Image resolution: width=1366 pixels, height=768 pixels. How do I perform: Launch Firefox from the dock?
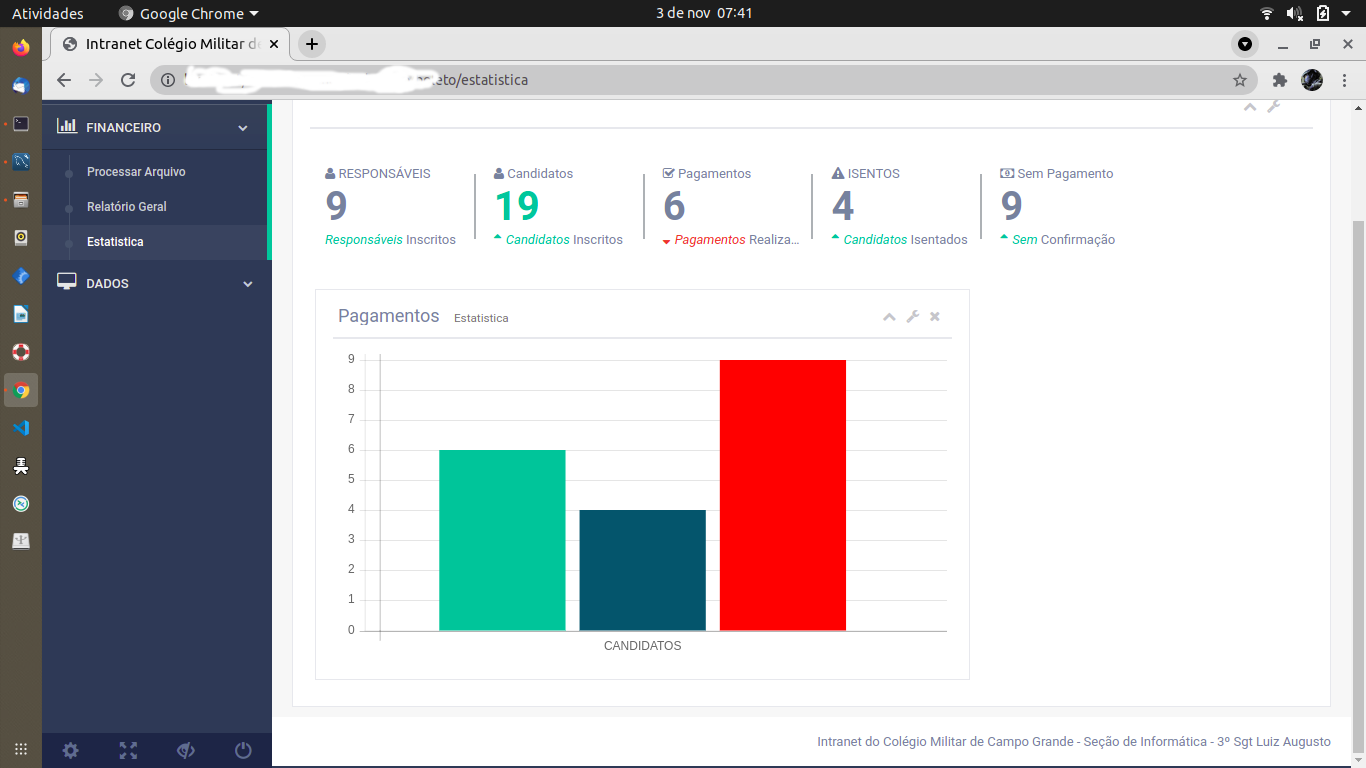21,48
